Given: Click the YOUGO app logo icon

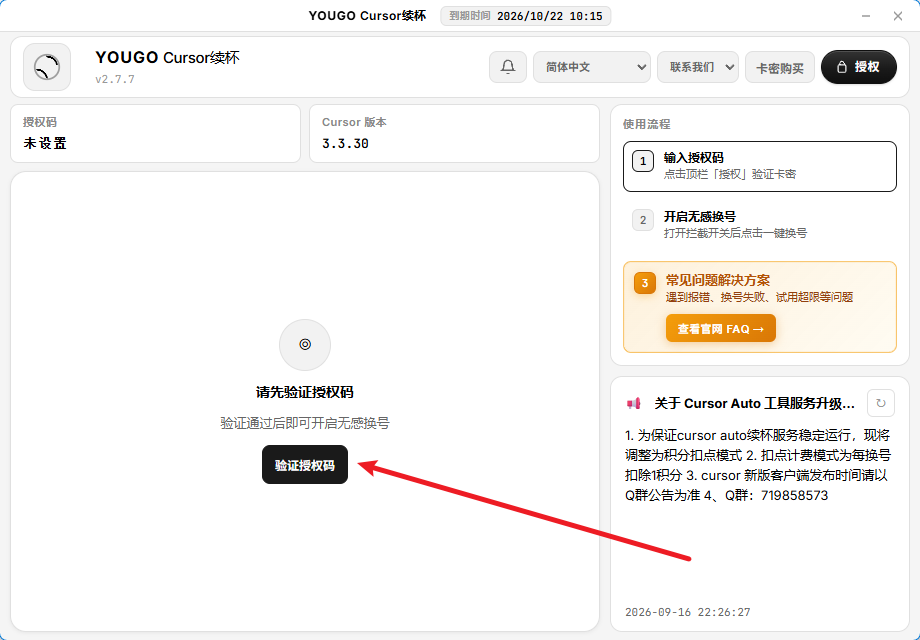Looking at the screenshot, I should point(47,67).
